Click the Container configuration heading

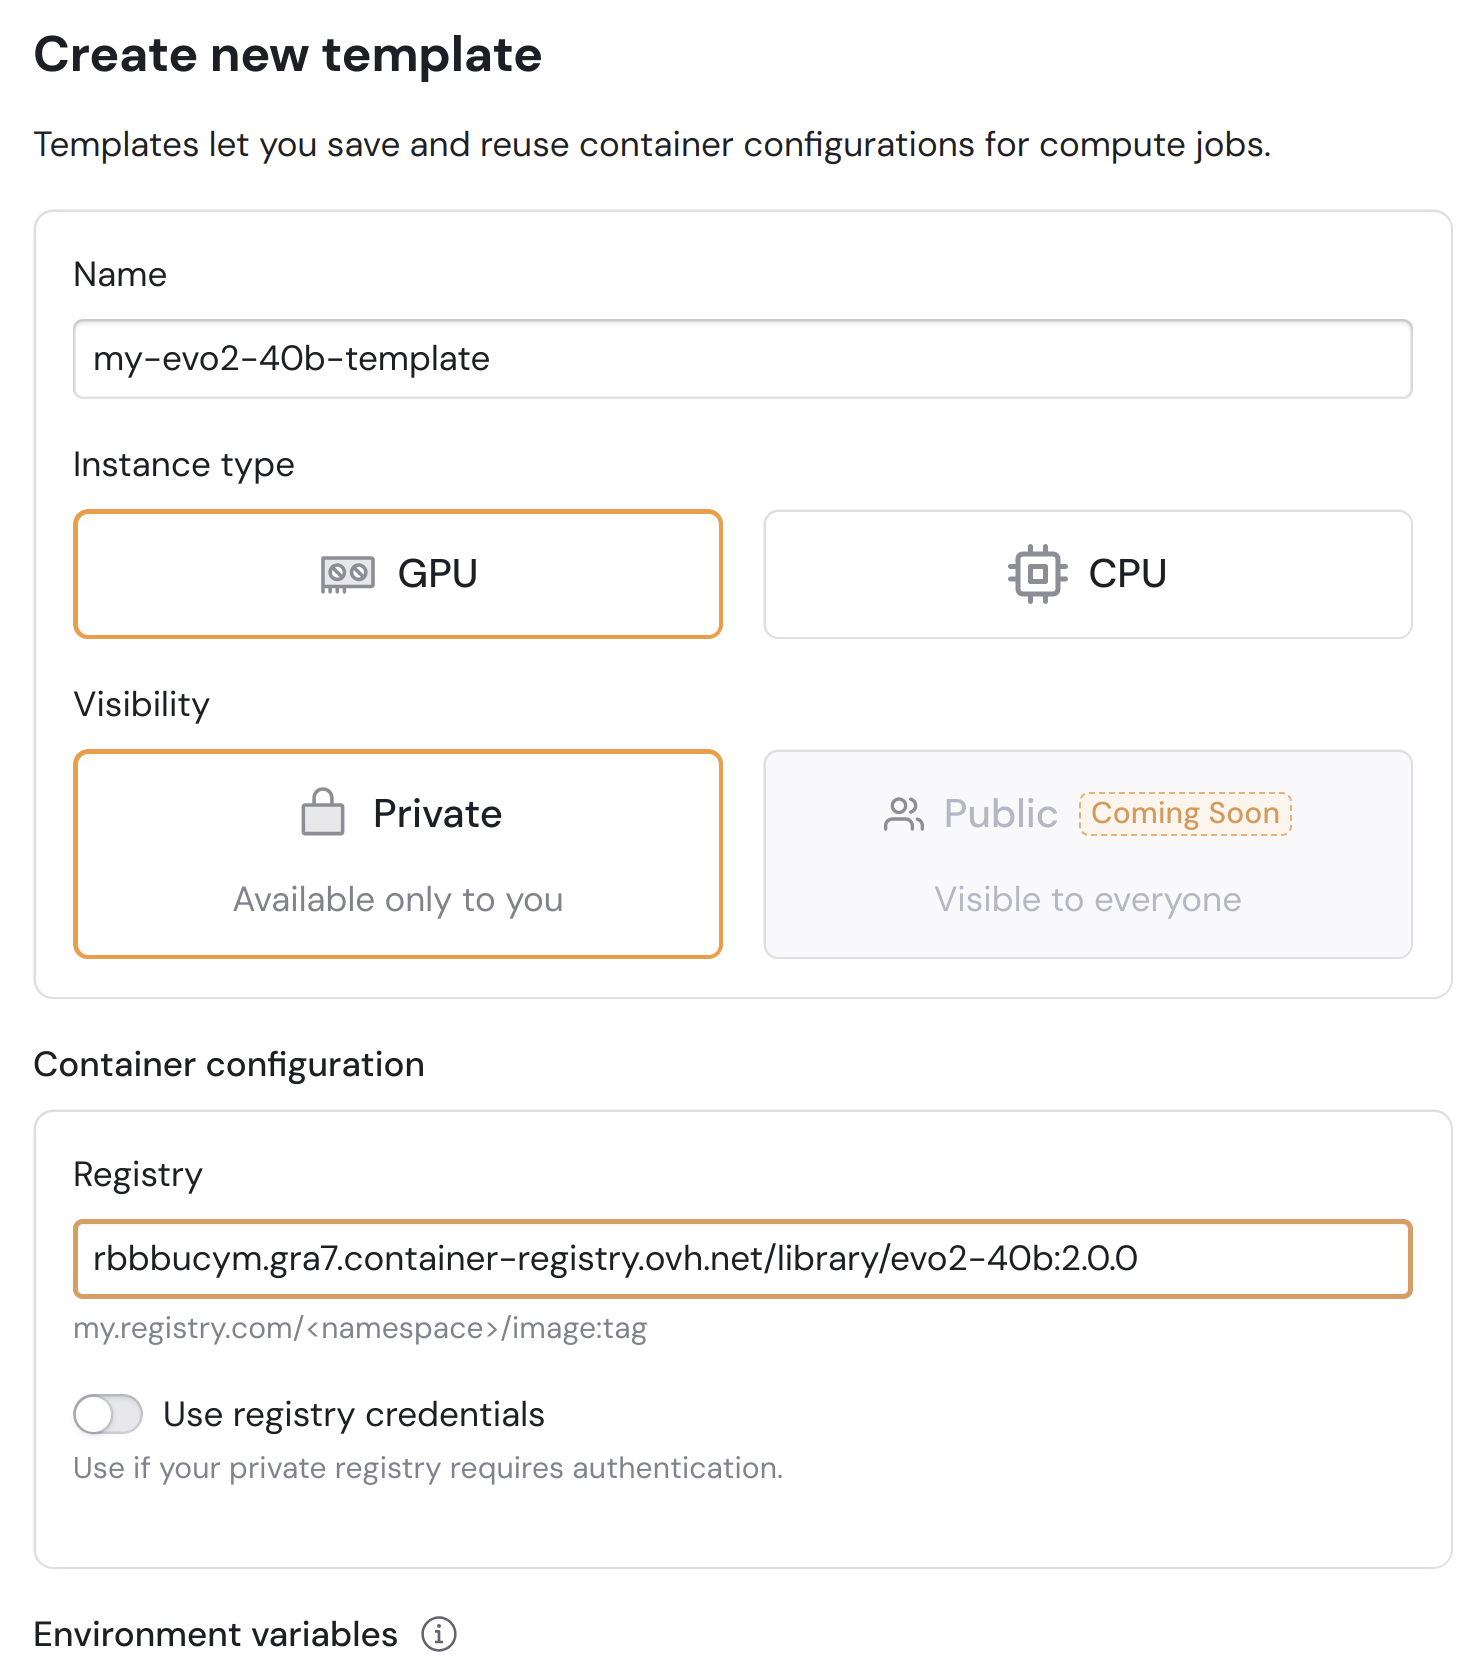[229, 1064]
